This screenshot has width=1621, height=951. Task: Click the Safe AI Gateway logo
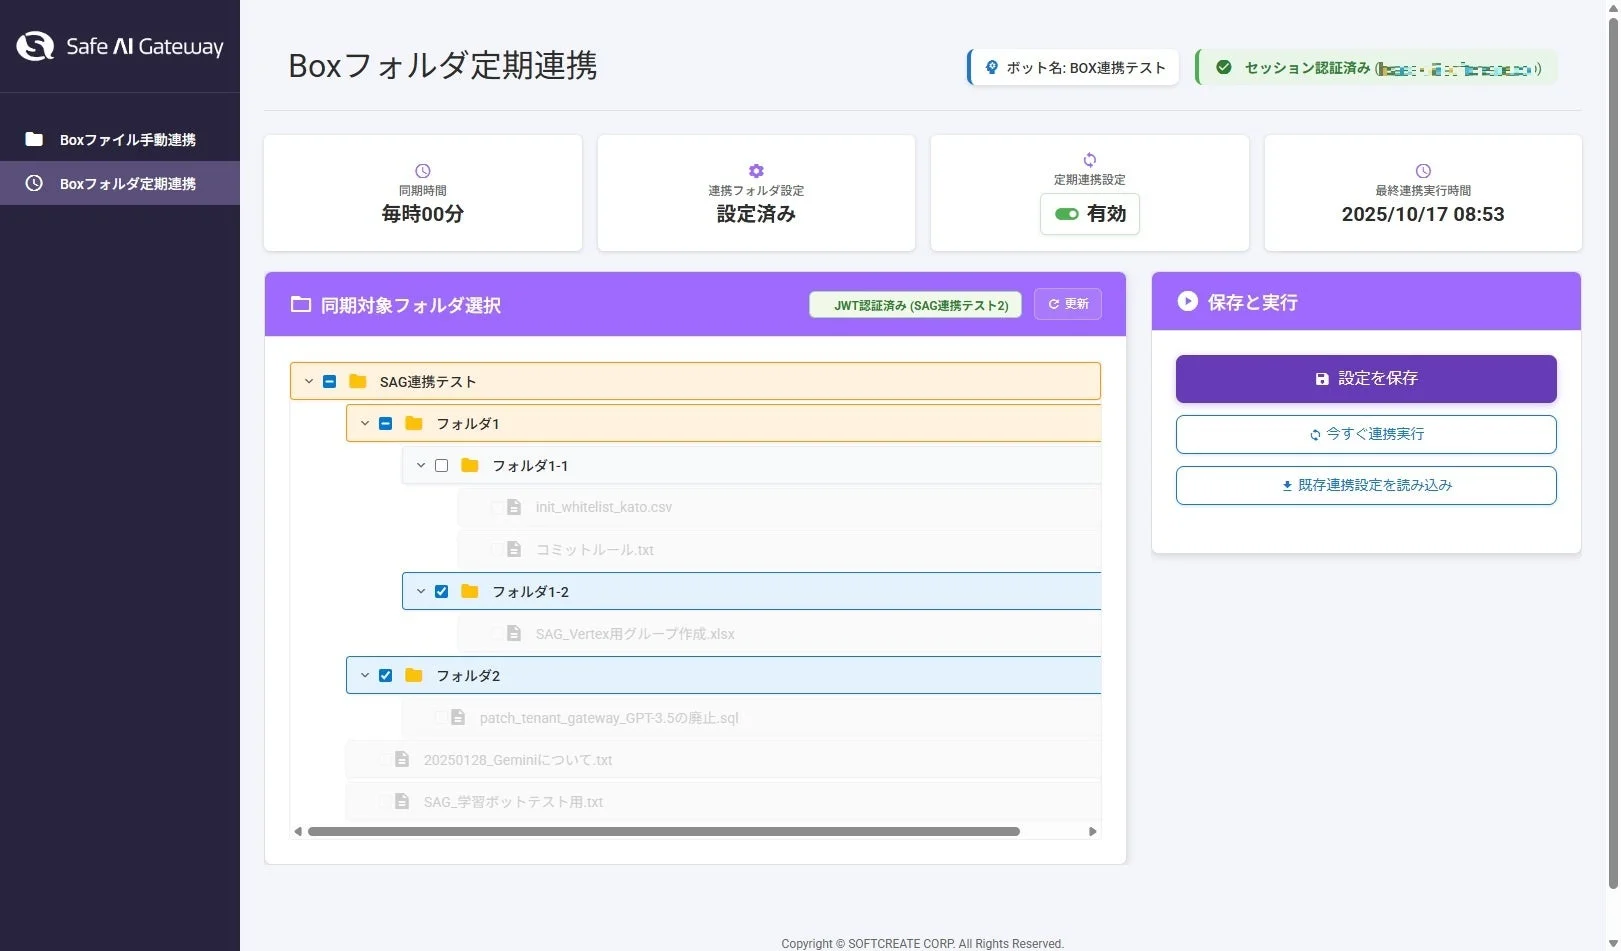(x=118, y=45)
